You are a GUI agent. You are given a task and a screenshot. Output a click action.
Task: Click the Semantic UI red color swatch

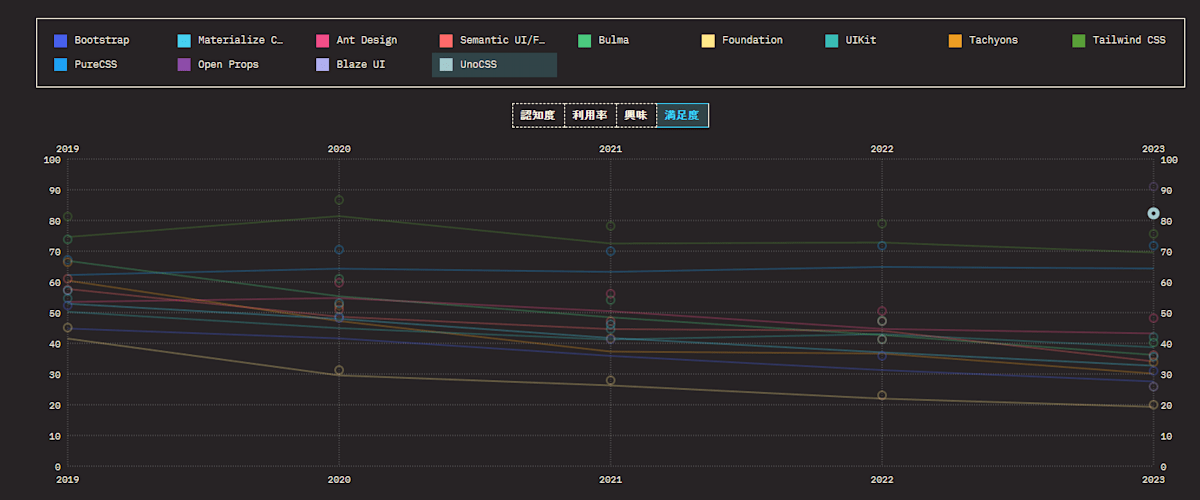pos(446,41)
